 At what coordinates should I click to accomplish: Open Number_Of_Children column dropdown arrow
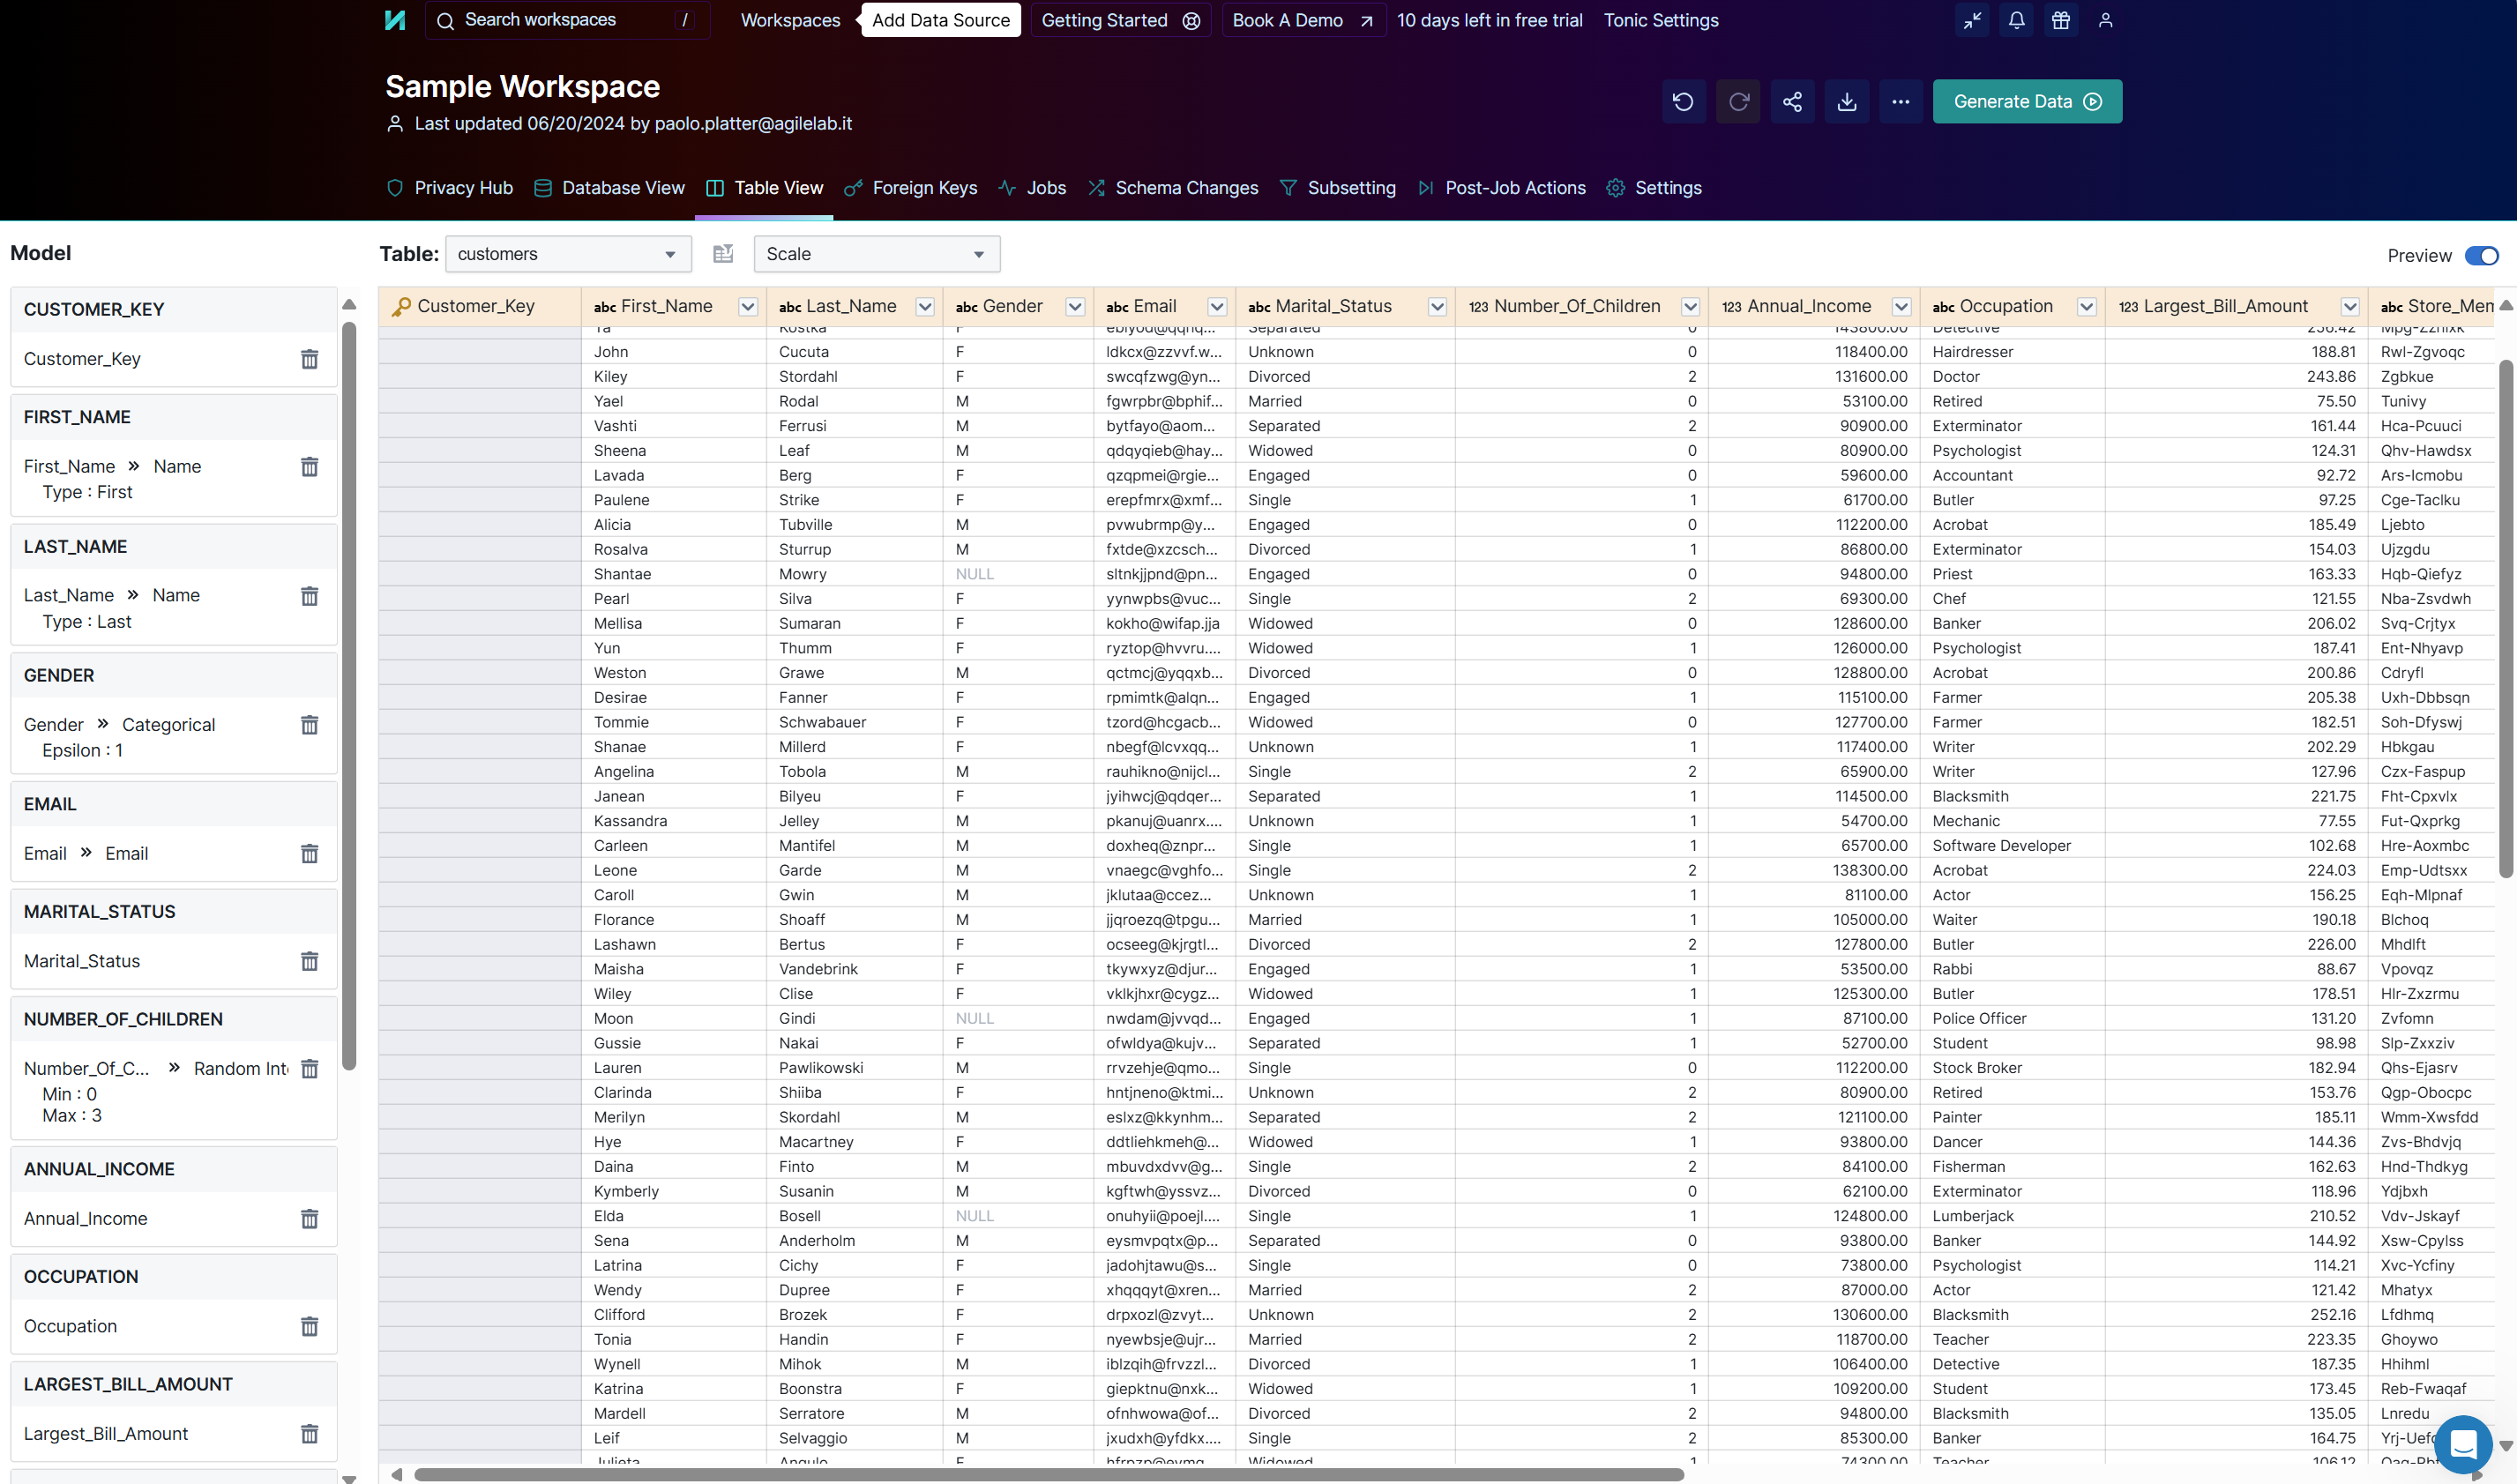(x=1690, y=307)
